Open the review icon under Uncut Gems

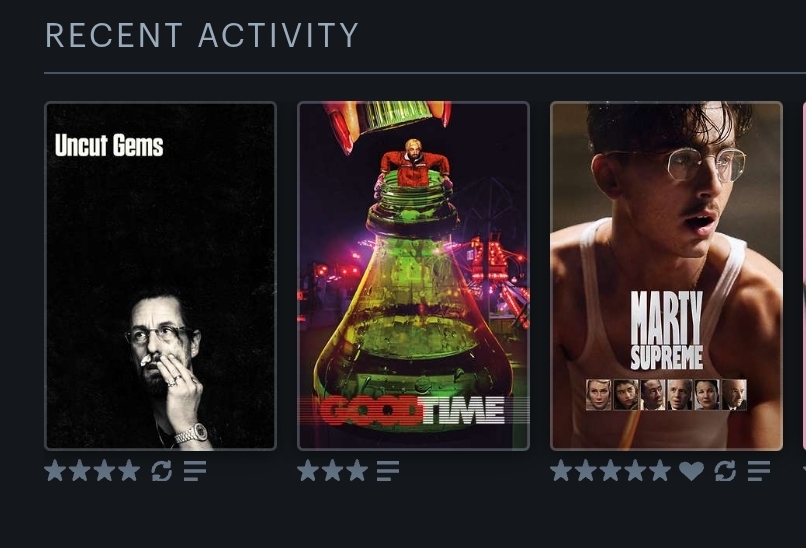(x=195, y=471)
